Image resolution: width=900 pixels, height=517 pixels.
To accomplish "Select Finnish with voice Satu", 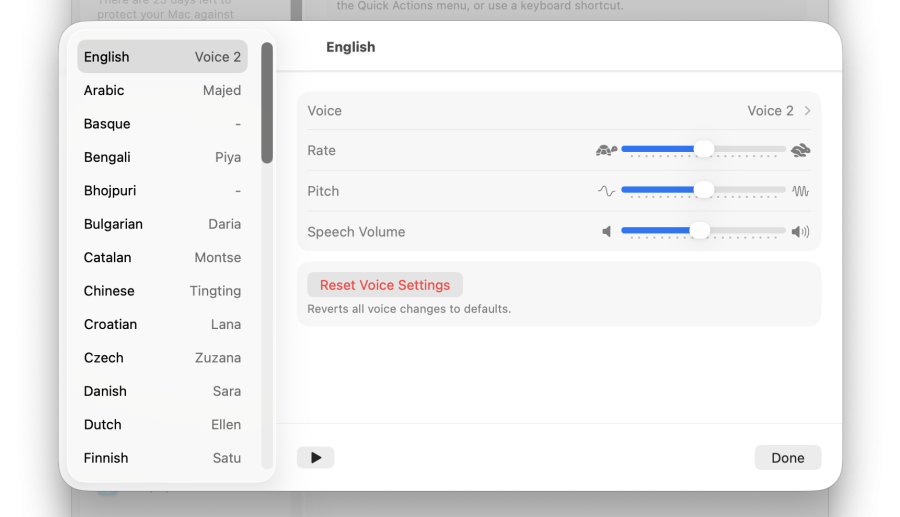I will click(162, 458).
